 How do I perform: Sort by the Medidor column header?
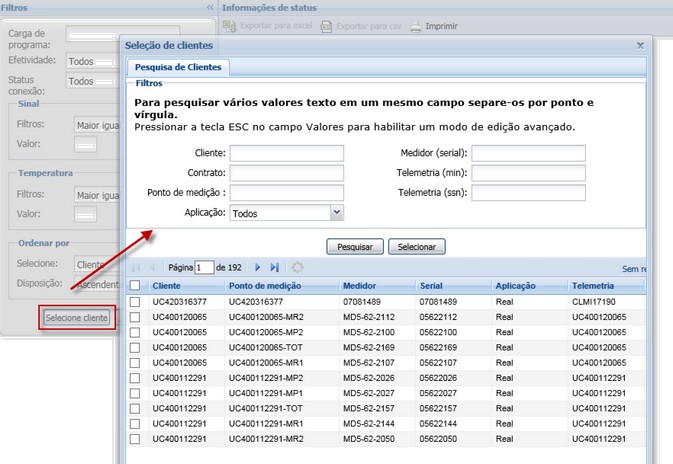(x=359, y=286)
